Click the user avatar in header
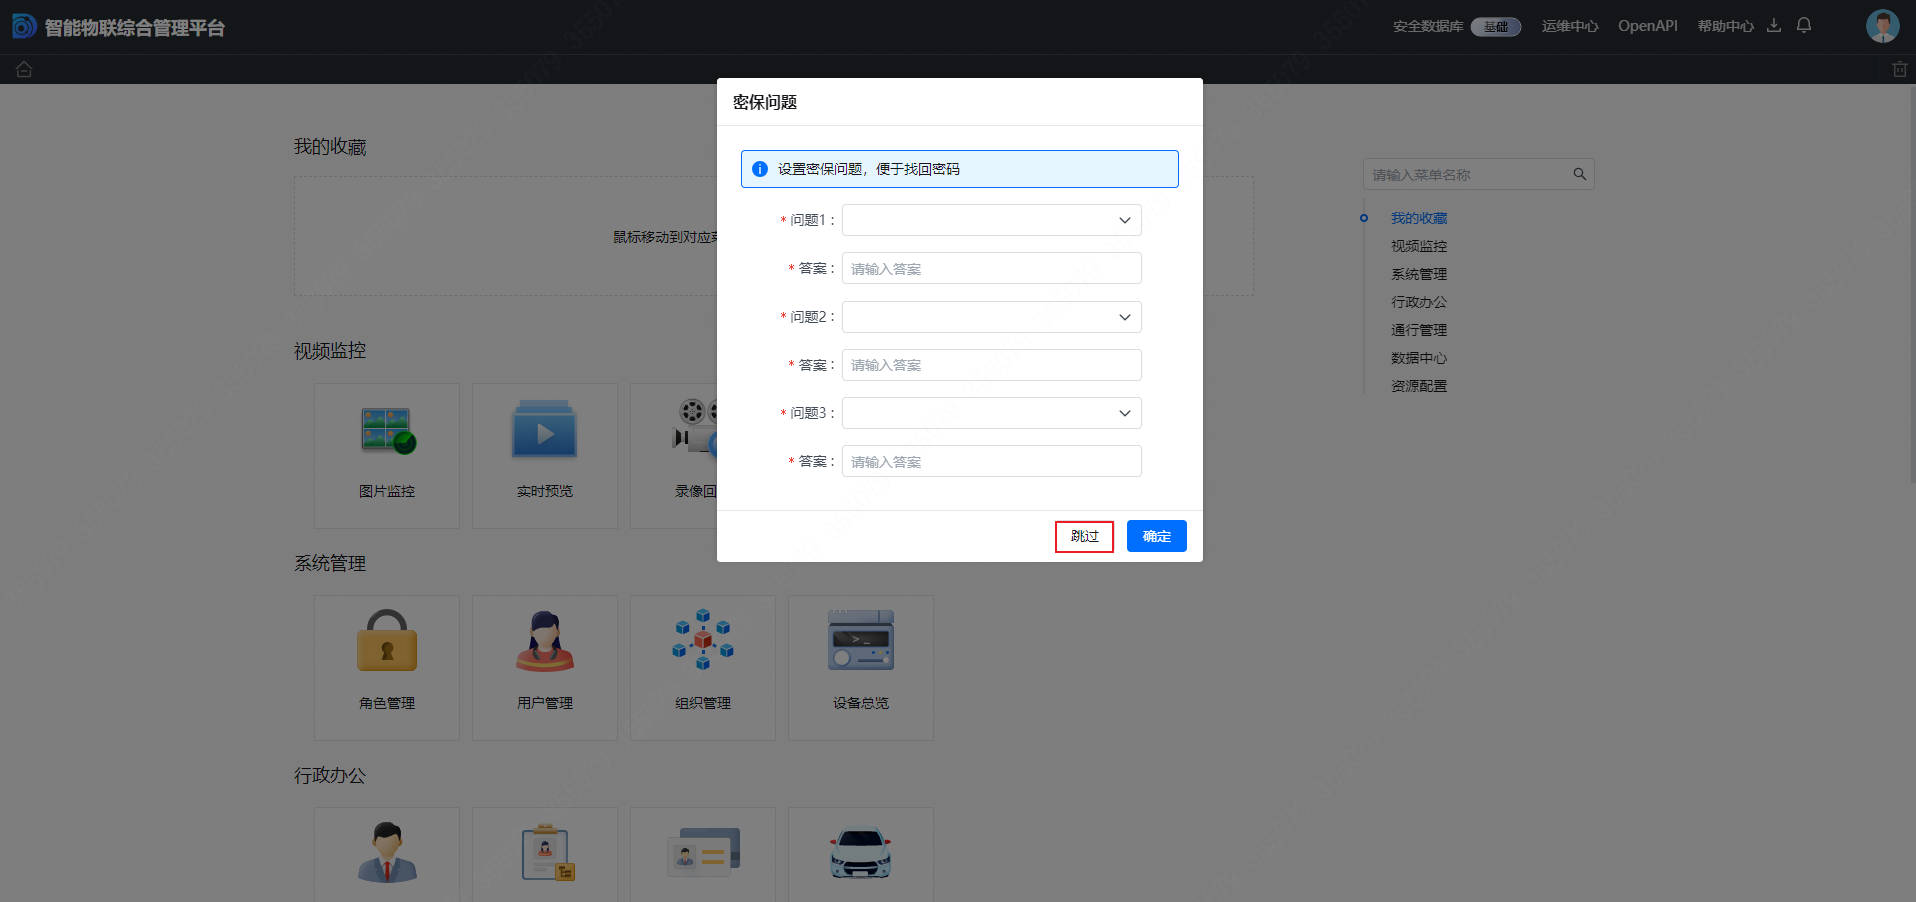Screen dimensions: 1916x902 pos(1882,26)
